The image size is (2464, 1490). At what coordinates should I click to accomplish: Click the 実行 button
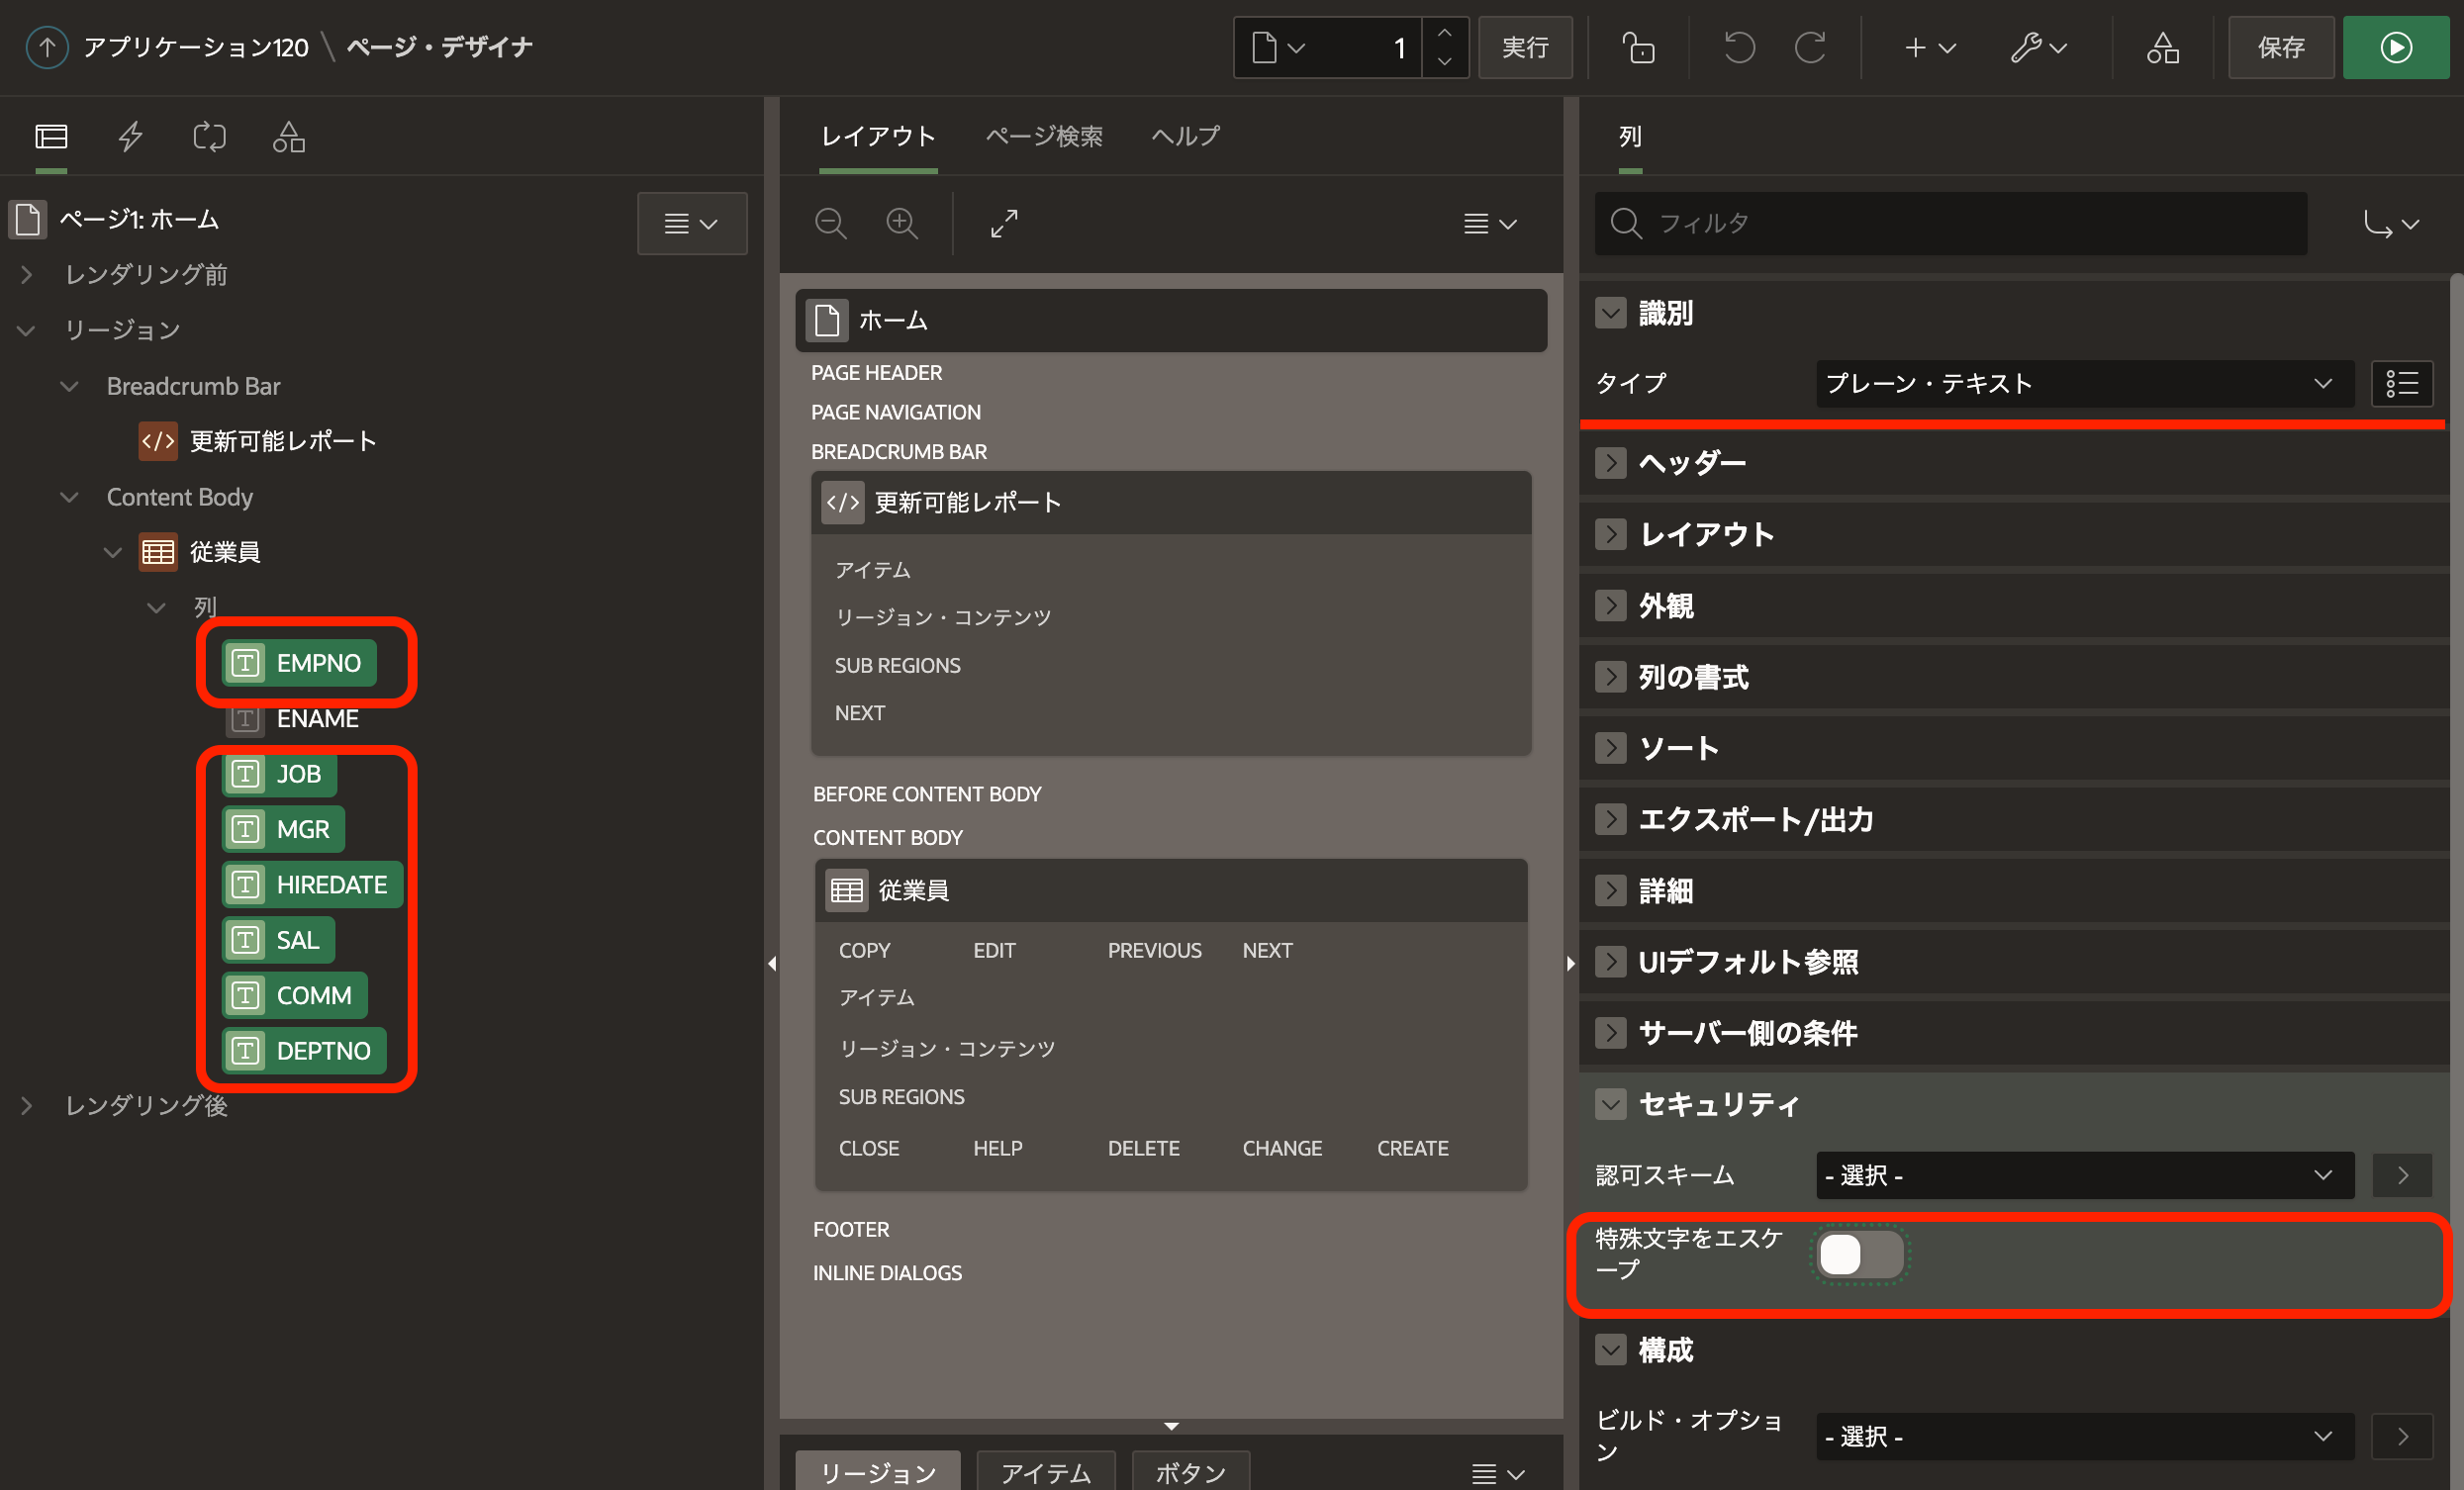coord(1524,47)
